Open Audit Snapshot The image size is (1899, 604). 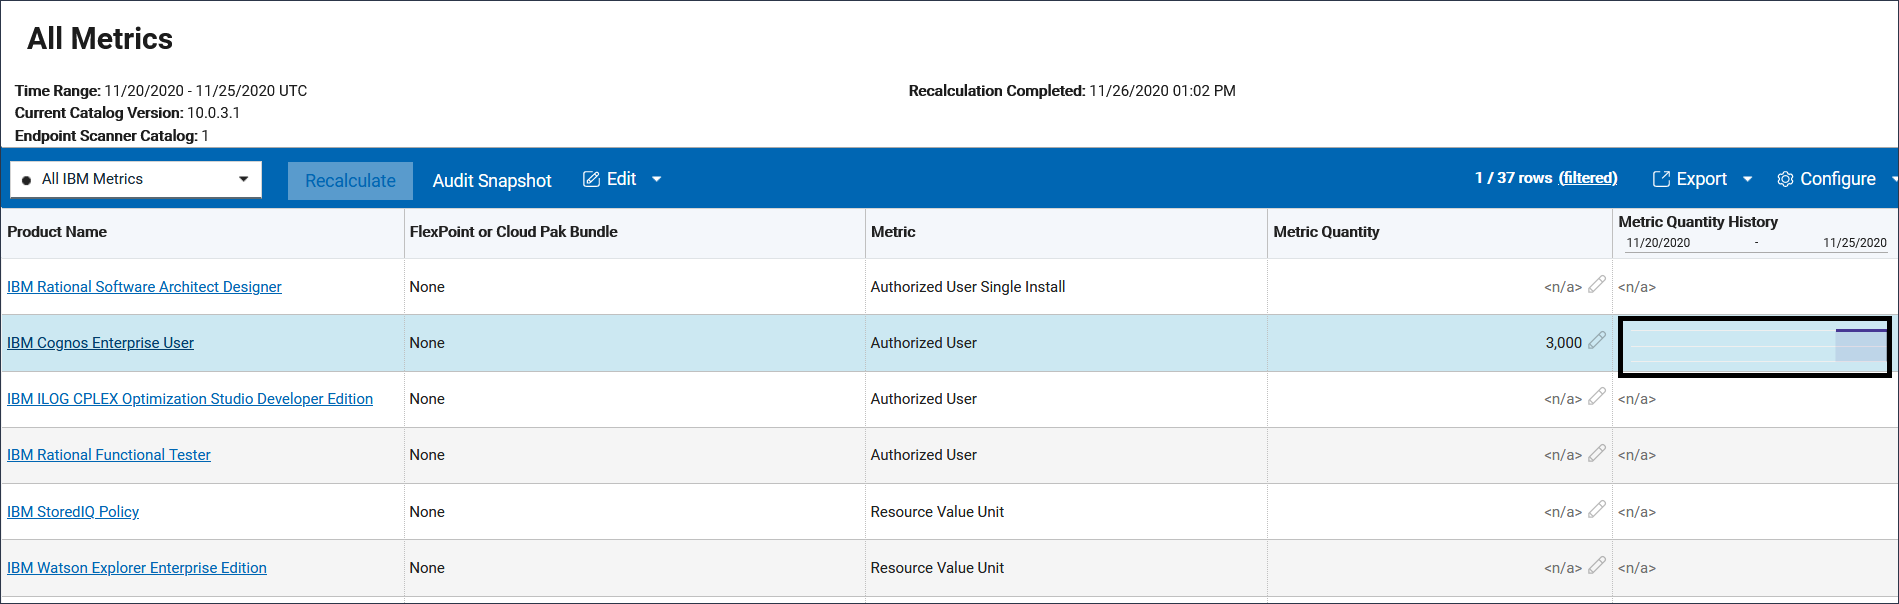(492, 180)
